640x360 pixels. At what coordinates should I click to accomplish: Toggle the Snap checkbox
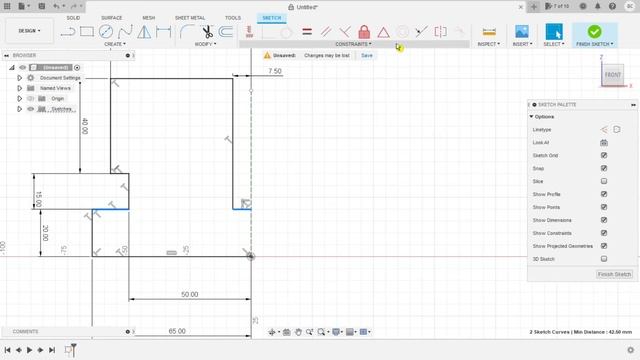604,168
